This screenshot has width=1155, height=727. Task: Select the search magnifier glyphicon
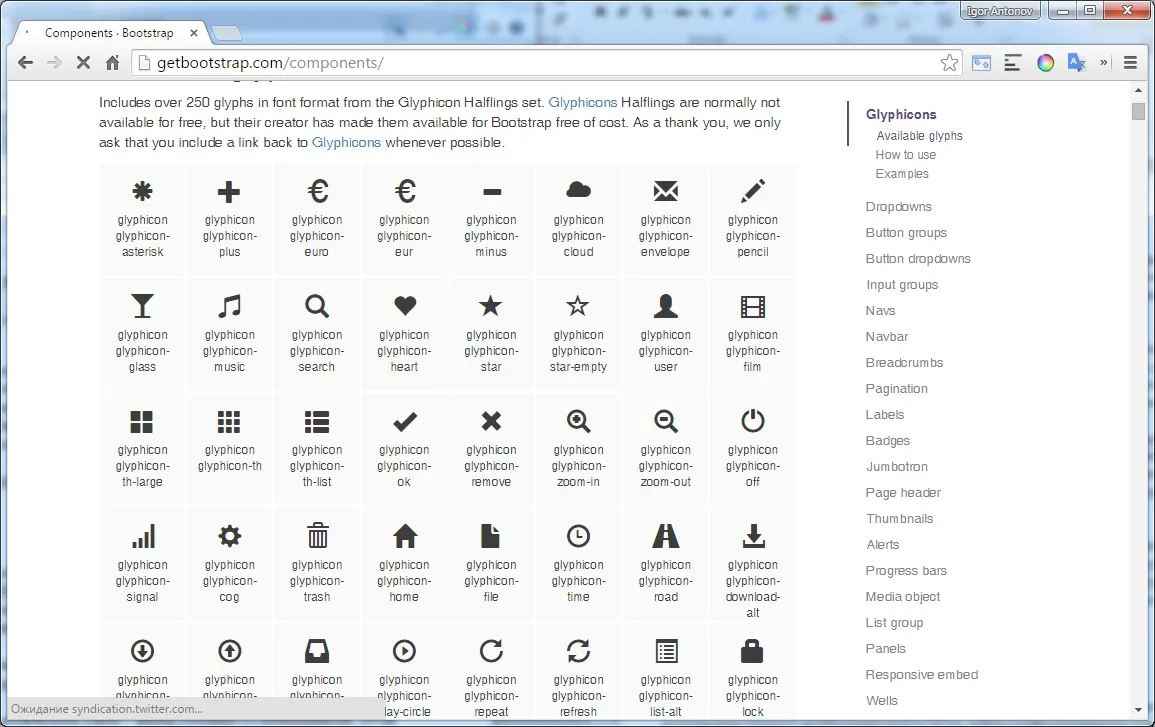tap(317, 306)
